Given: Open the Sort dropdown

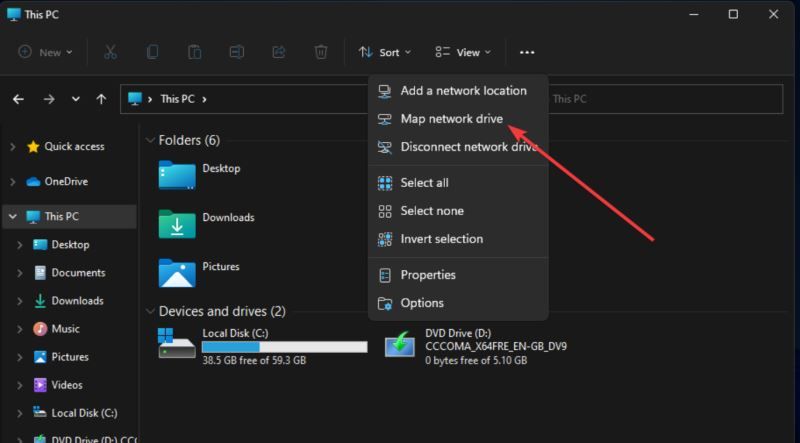Looking at the screenshot, I should click(x=385, y=52).
